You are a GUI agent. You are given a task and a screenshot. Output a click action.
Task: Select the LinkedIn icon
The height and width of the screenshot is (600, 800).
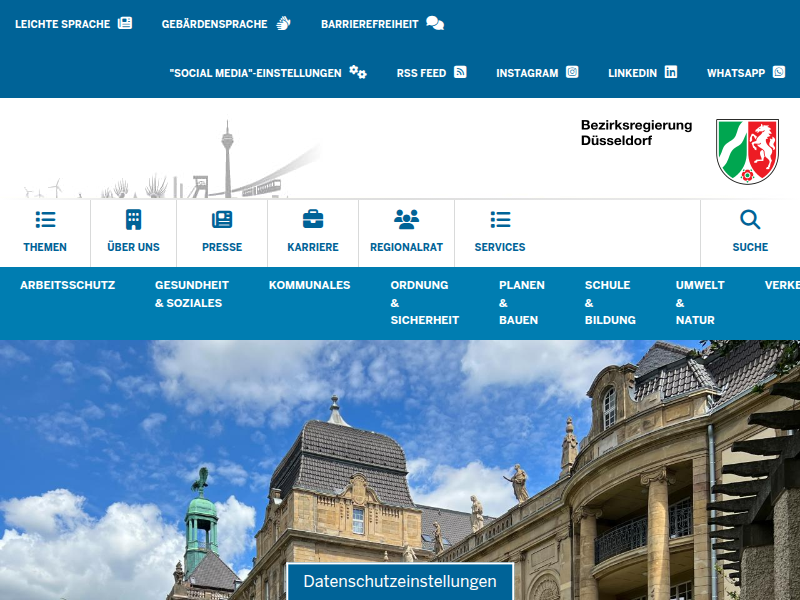tap(669, 72)
